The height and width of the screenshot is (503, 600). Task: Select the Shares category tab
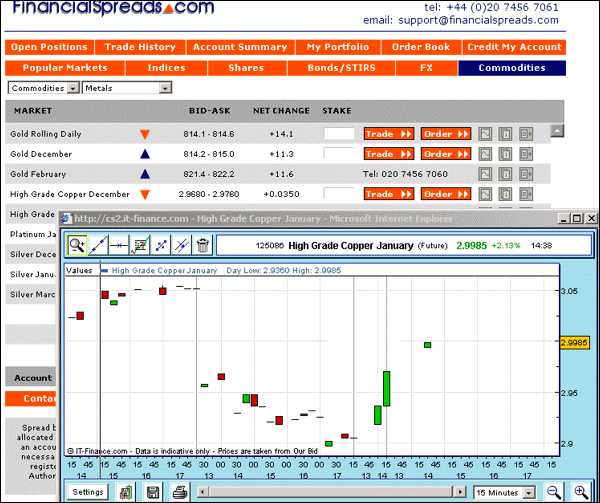tap(247, 68)
